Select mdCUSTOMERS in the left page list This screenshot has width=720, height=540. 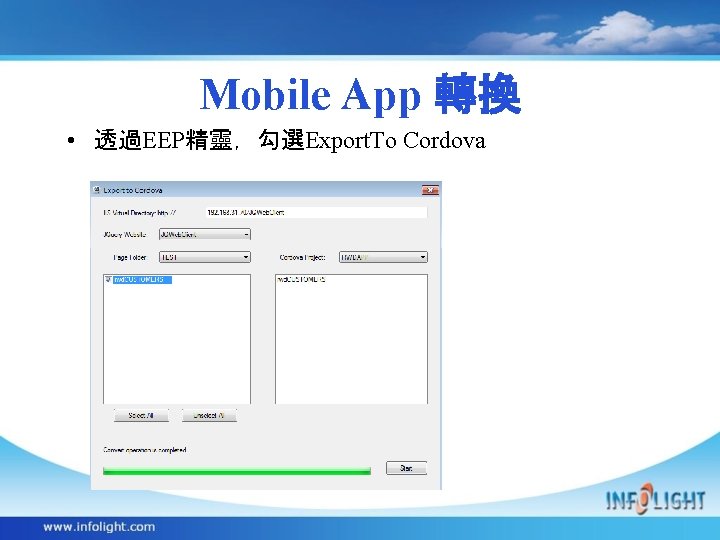[x=142, y=280]
